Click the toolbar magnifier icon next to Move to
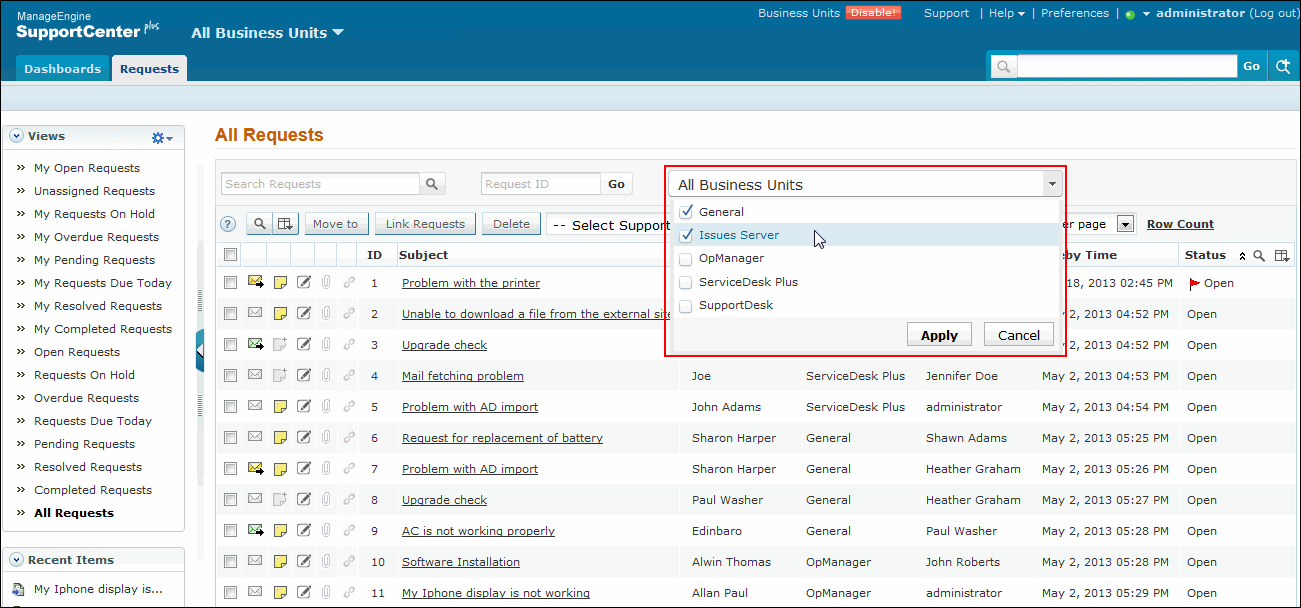The height and width of the screenshot is (608, 1301). (259, 224)
